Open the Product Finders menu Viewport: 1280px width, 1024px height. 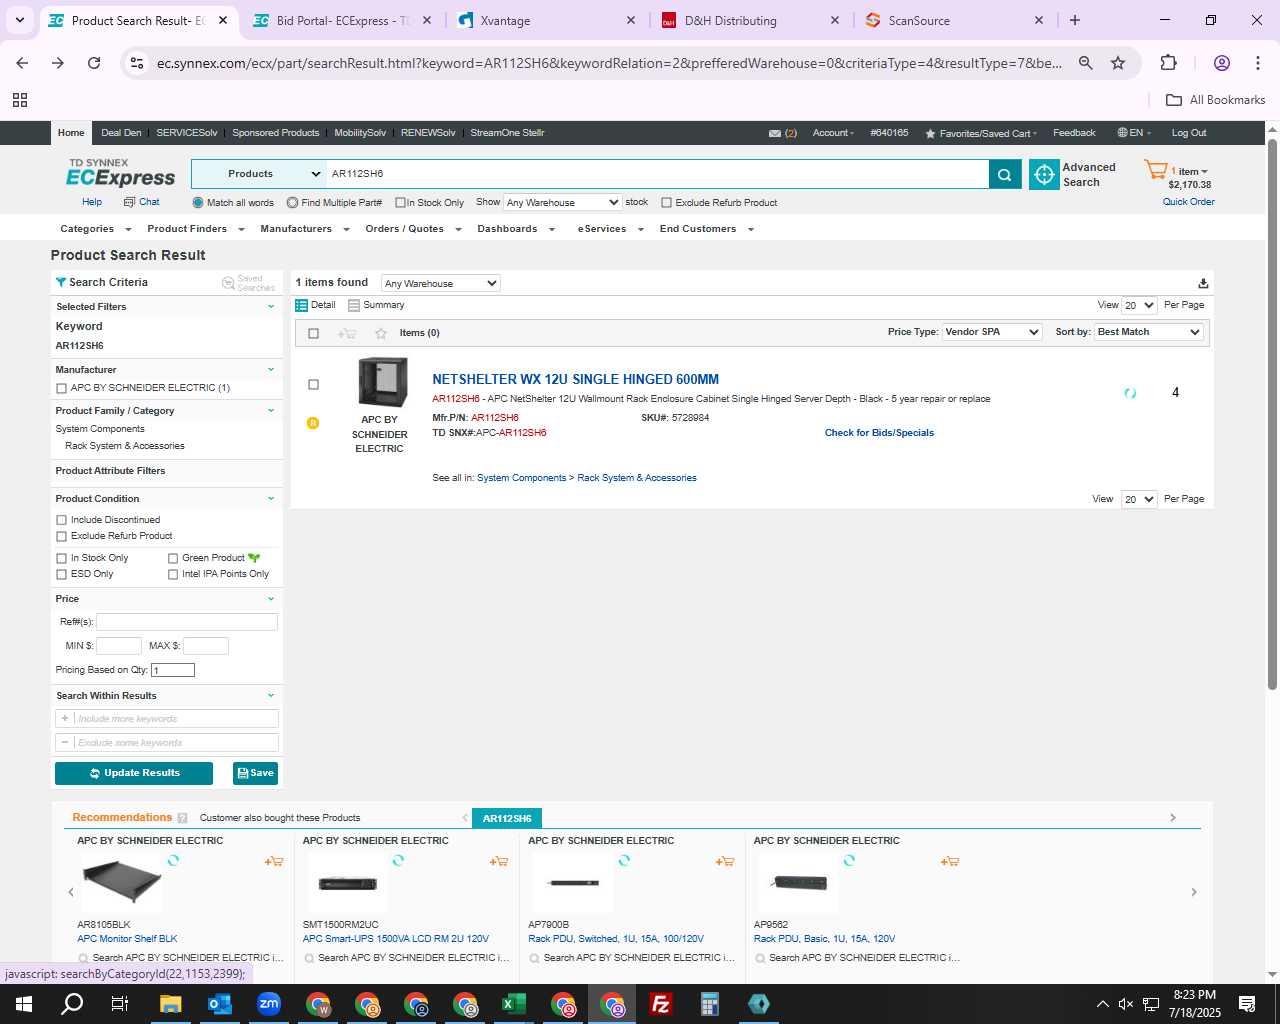click(x=195, y=229)
